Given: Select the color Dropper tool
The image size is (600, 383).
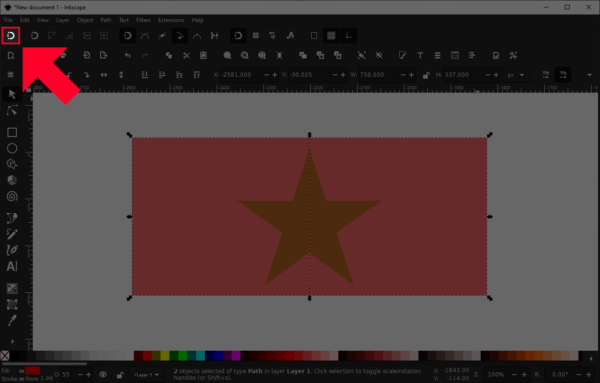Looking at the screenshot, I should pyautogui.click(x=12, y=320).
